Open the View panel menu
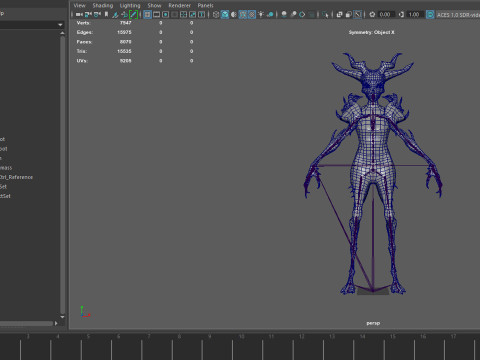 [x=79, y=5]
